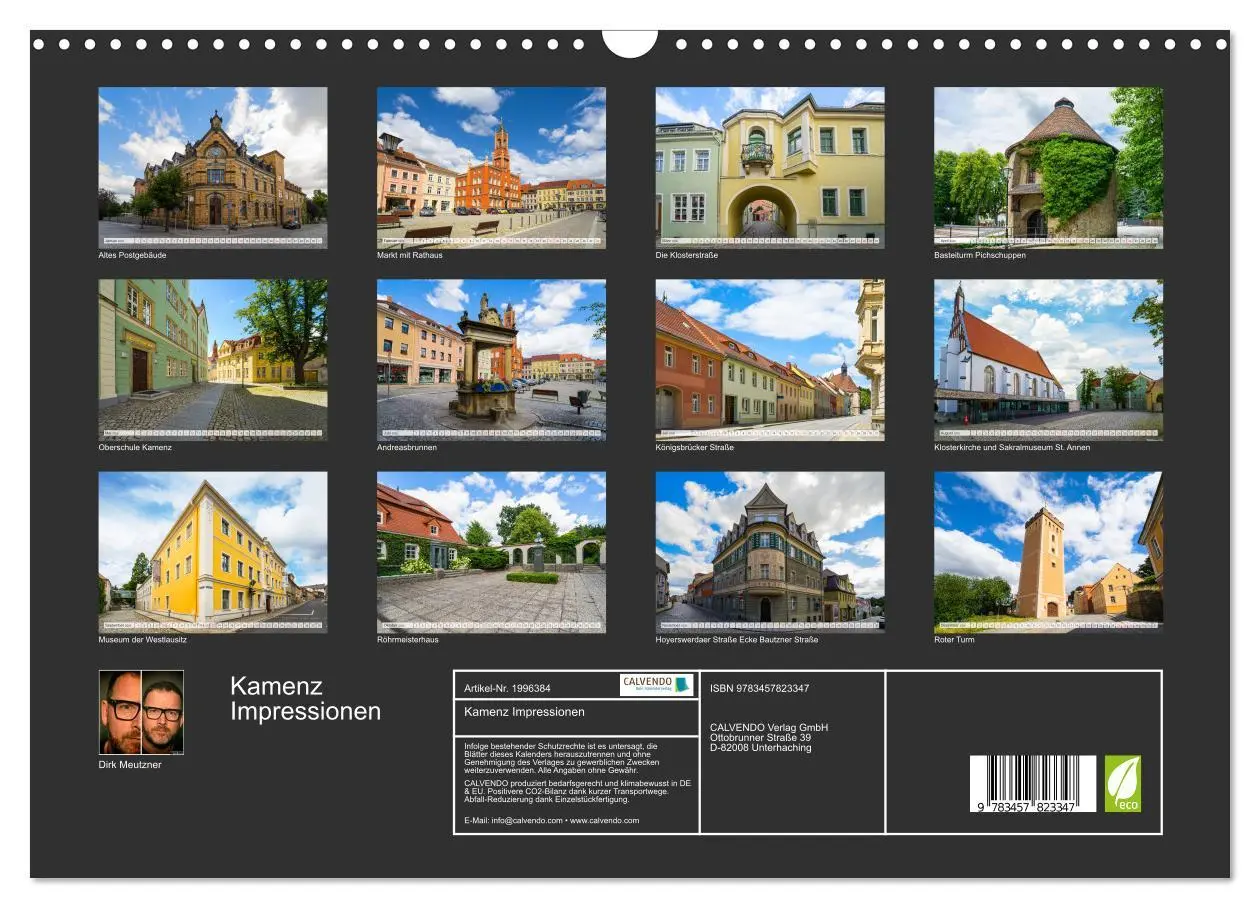This screenshot has width=1260, height=908.
Task: Click the 'Markt mit Rathaus' caption
Action: pos(410,255)
